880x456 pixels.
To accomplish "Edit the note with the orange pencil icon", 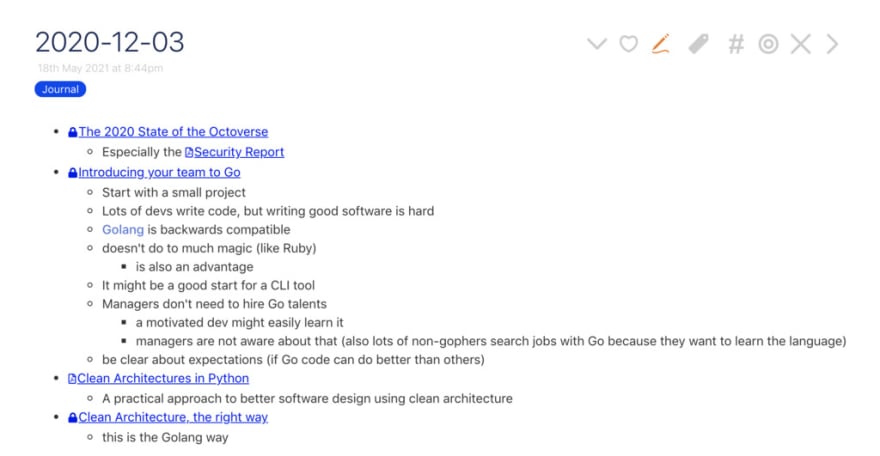I will coord(661,44).
